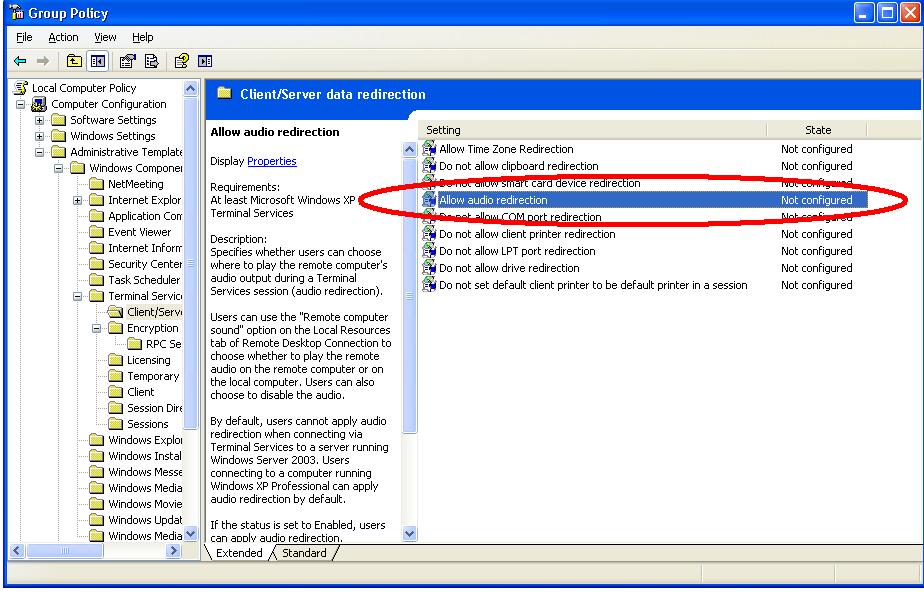This screenshot has height=592, width=924.
Task: Click the Forward arrow in the toolbar
Action: (x=42, y=61)
